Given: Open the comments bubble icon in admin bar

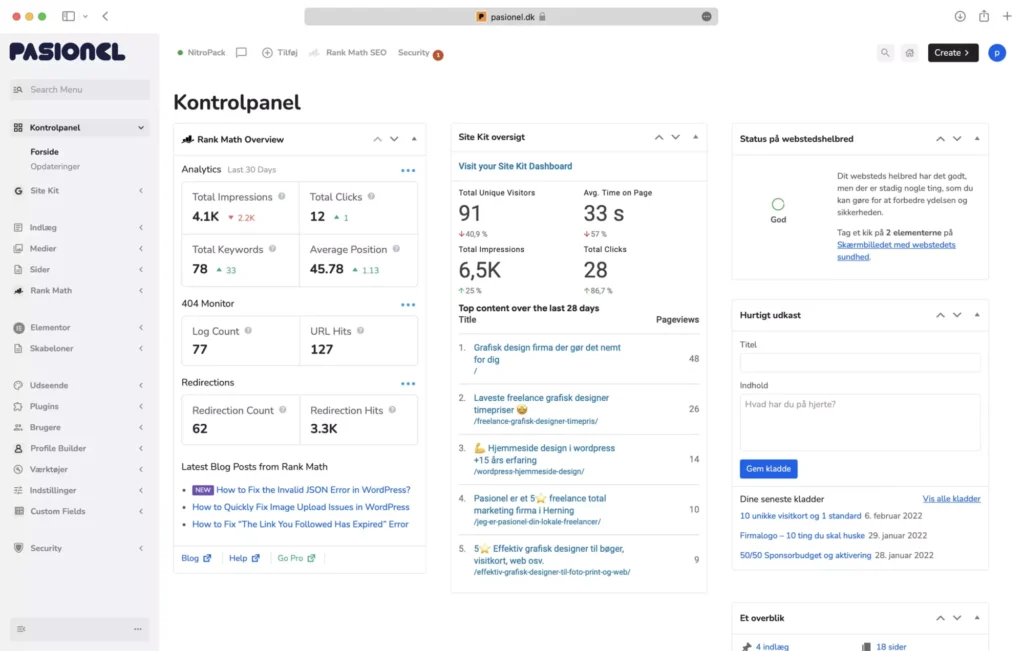Looking at the screenshot, I should [241, 53].
